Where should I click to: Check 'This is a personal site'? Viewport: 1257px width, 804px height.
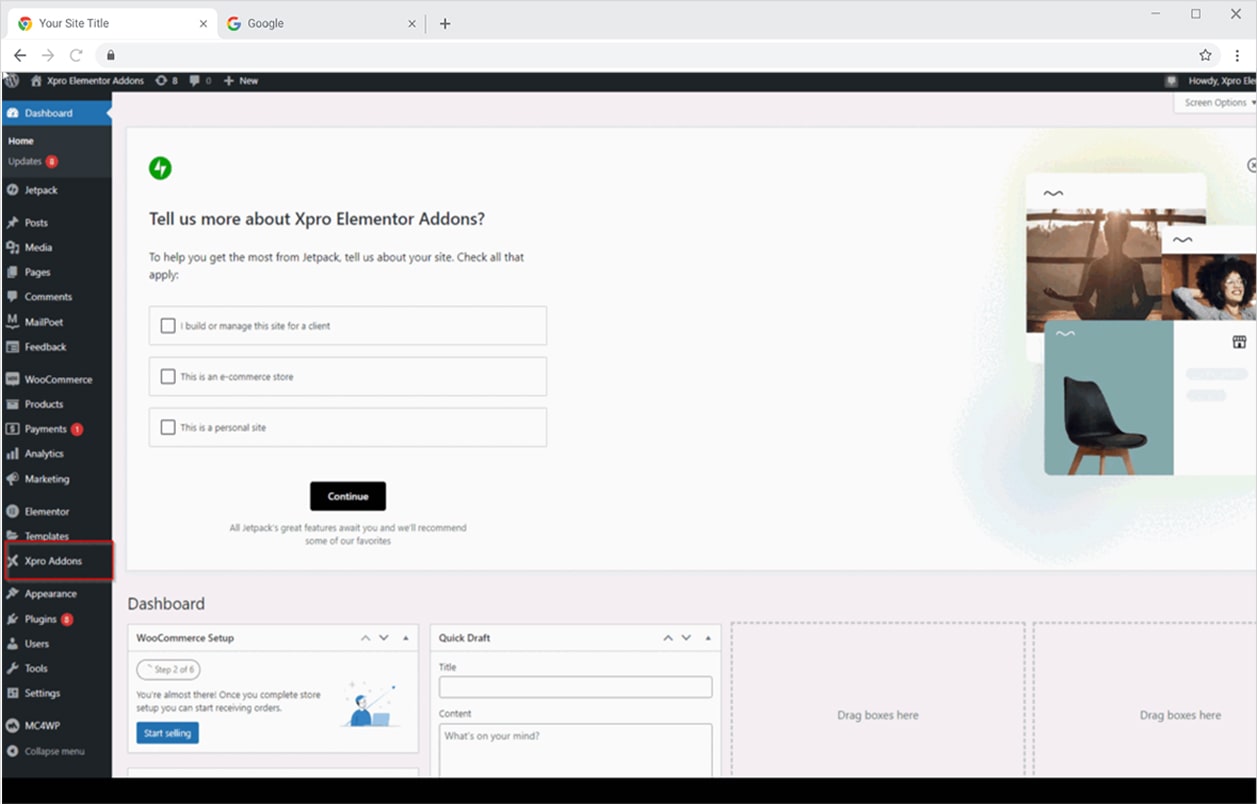click(168, 428)
